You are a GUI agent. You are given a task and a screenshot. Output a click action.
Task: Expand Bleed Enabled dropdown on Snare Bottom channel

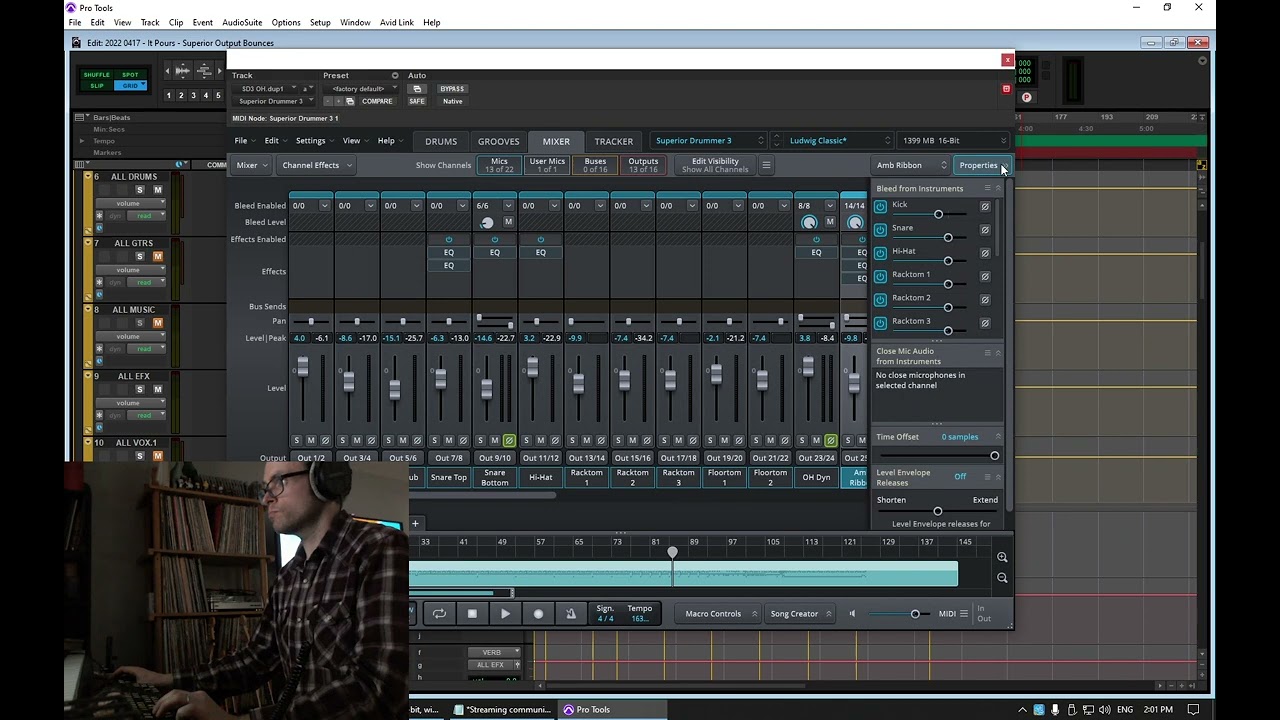tap(508, 206)
